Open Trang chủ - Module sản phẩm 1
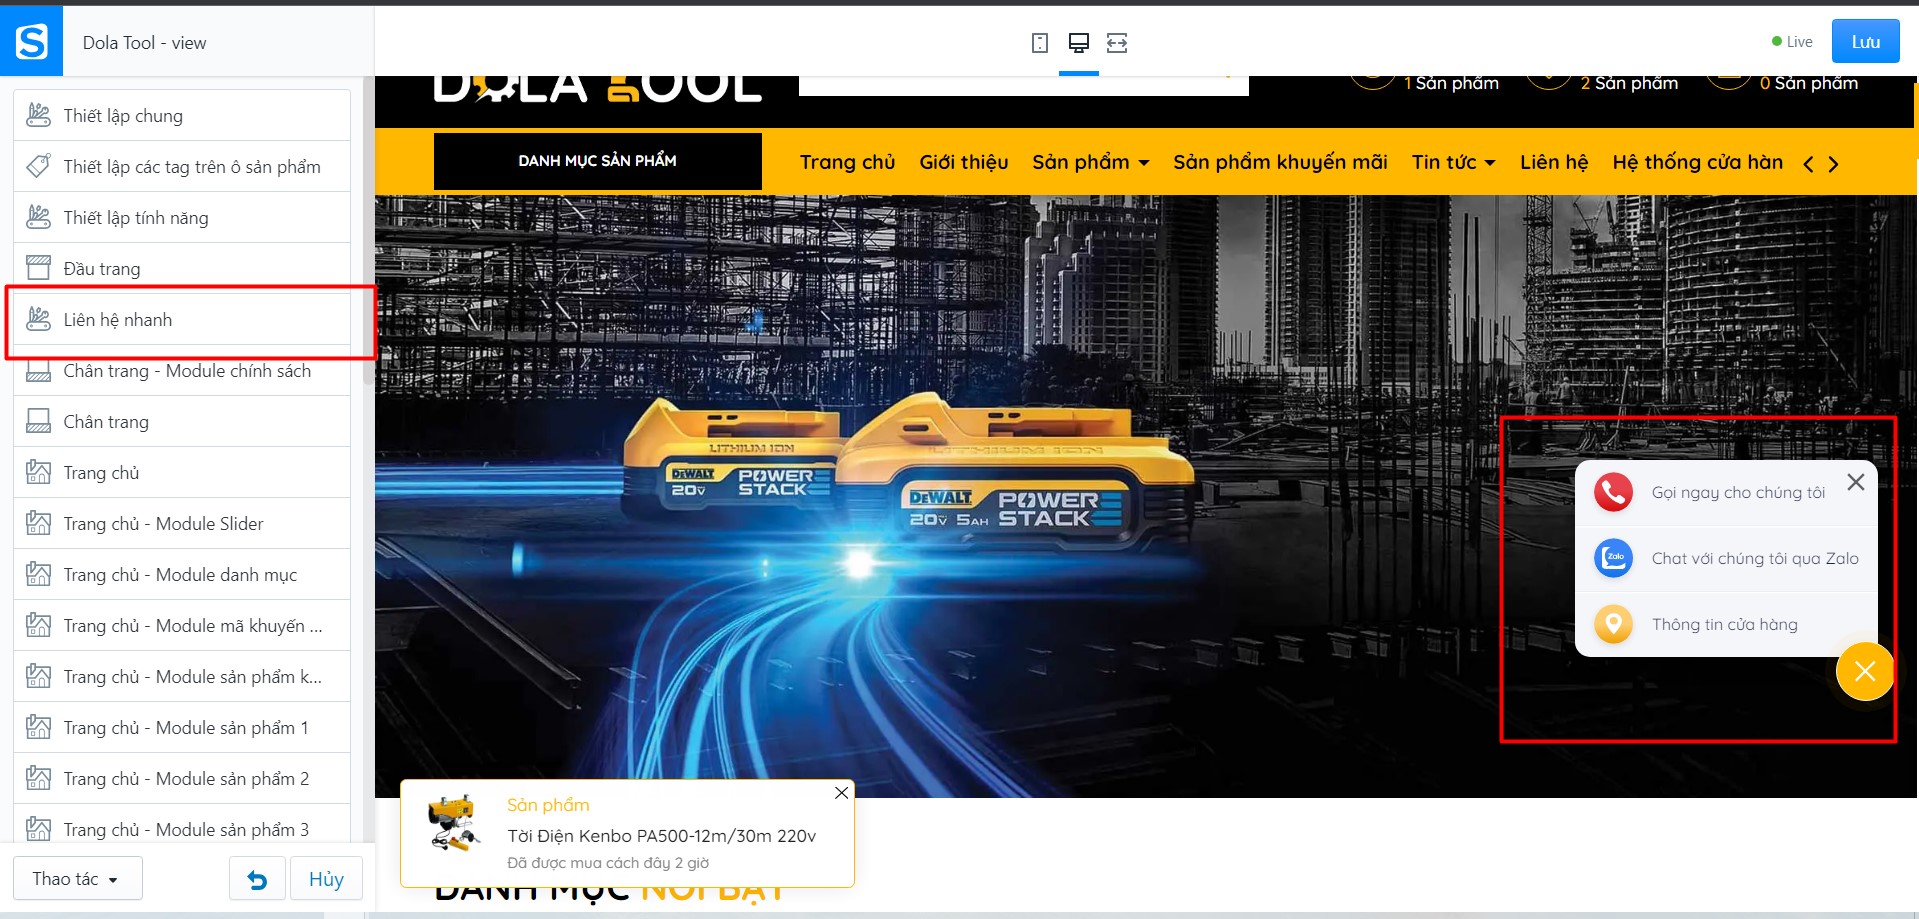1919x919 pixels. (x=182, y=727)
